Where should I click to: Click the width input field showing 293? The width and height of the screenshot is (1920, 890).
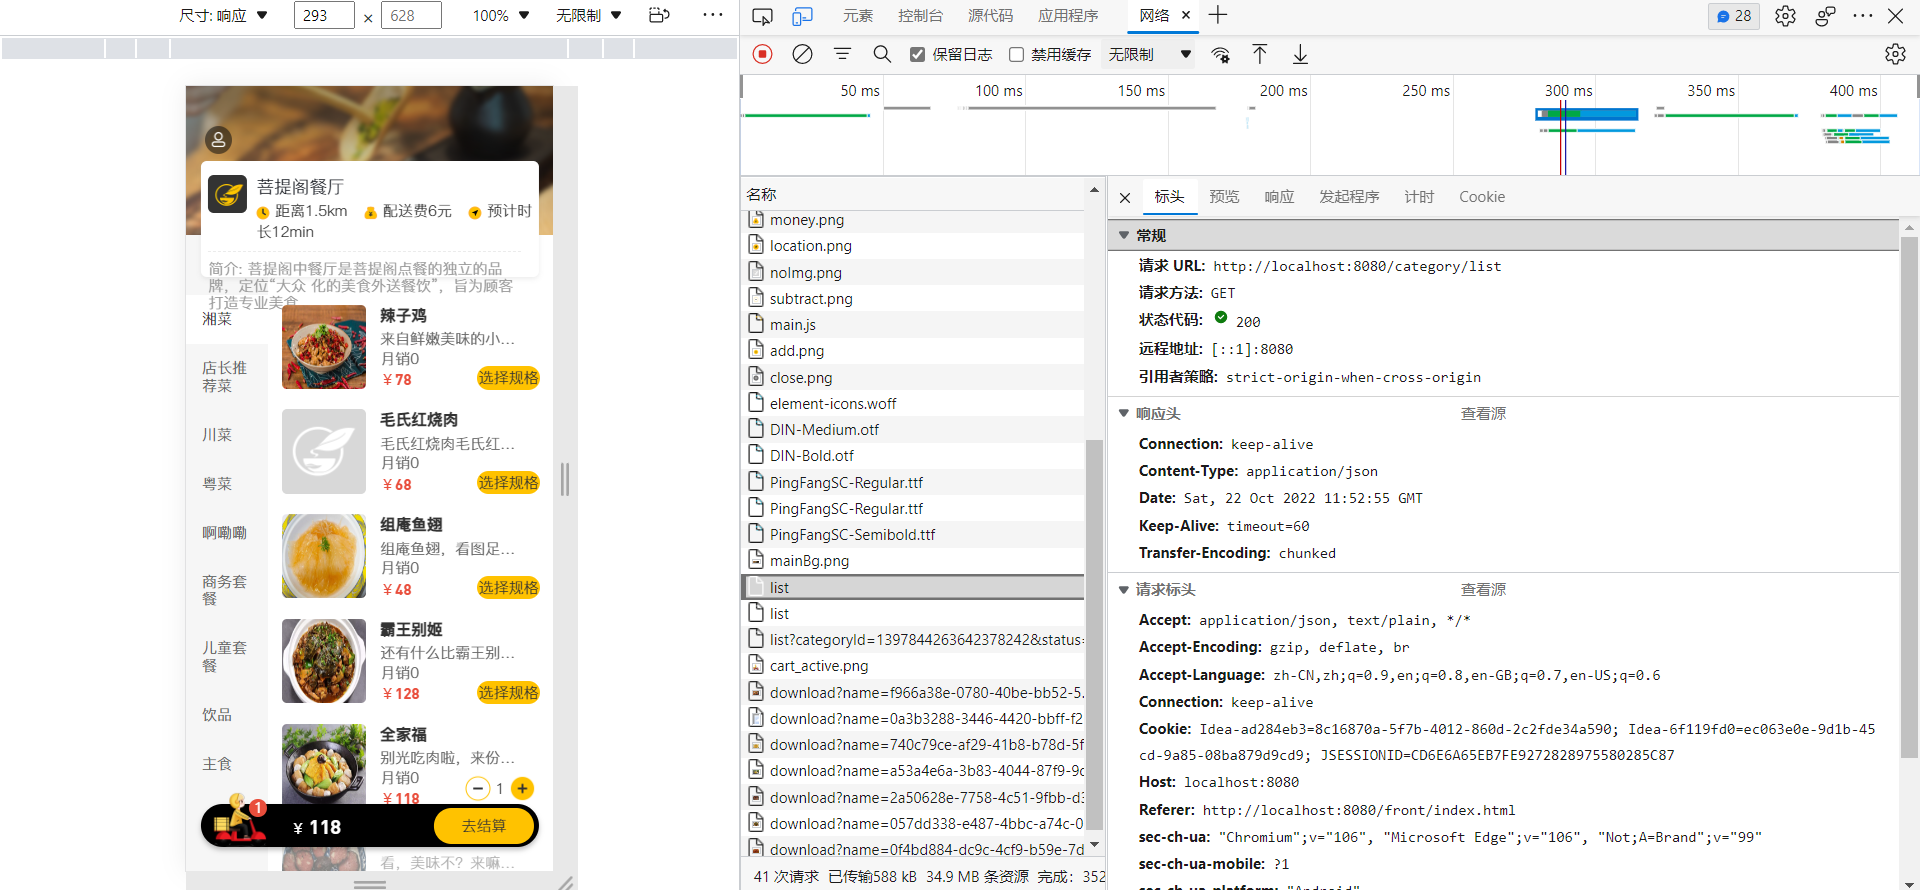pos(324,15)
